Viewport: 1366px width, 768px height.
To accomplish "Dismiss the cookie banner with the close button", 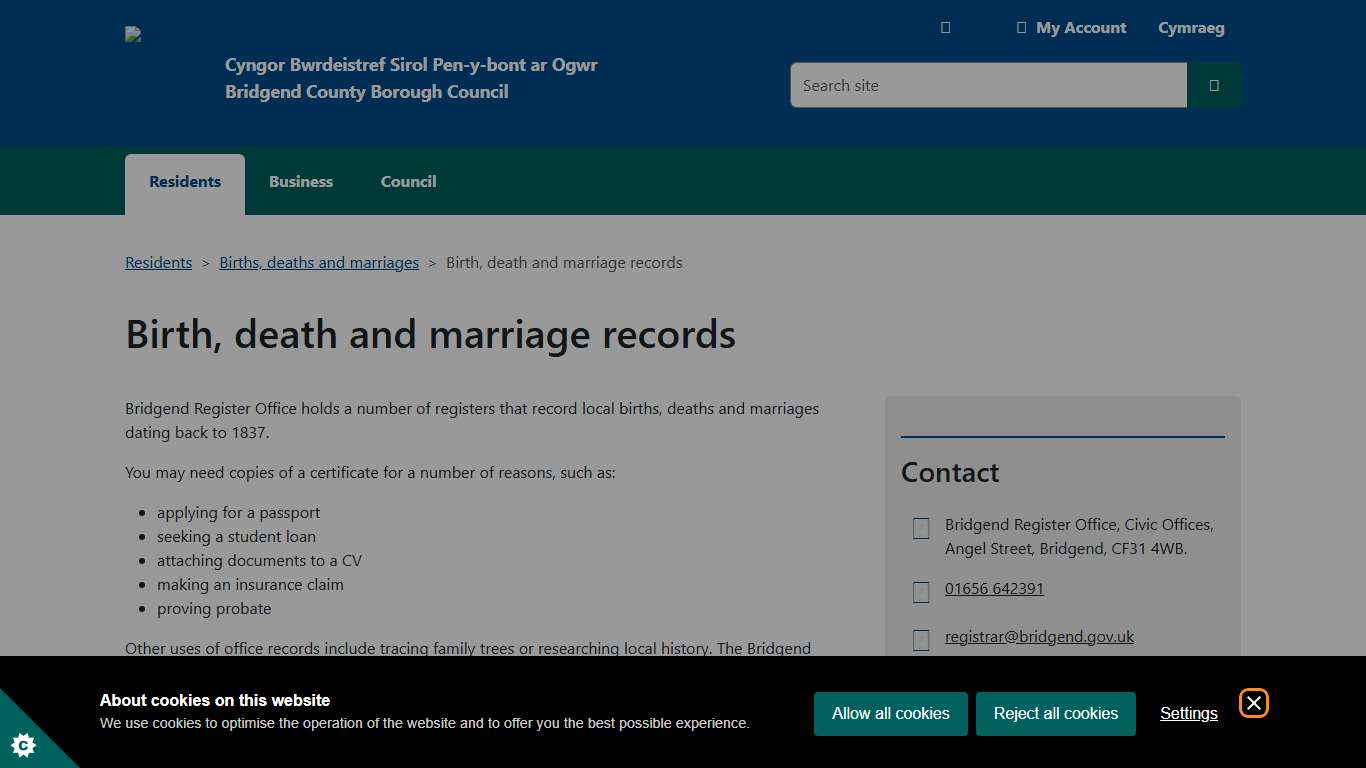I will pyautogui.click(x=1253, y=703).
